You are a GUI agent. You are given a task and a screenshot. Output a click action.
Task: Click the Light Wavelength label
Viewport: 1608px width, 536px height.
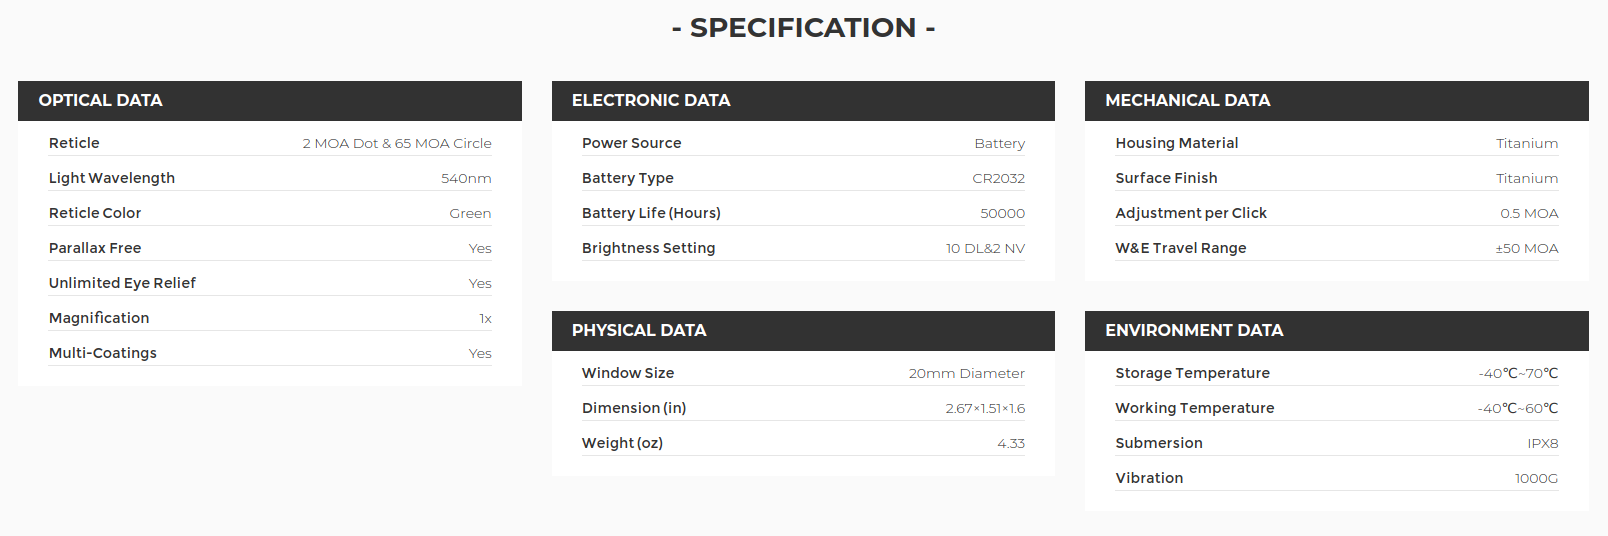(112, 178)
